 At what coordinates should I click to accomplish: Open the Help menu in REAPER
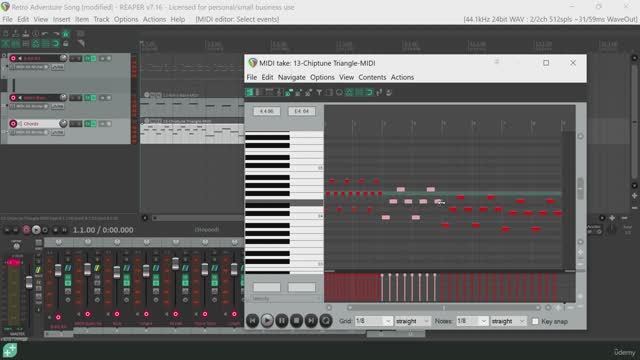[x=178, y=19]
